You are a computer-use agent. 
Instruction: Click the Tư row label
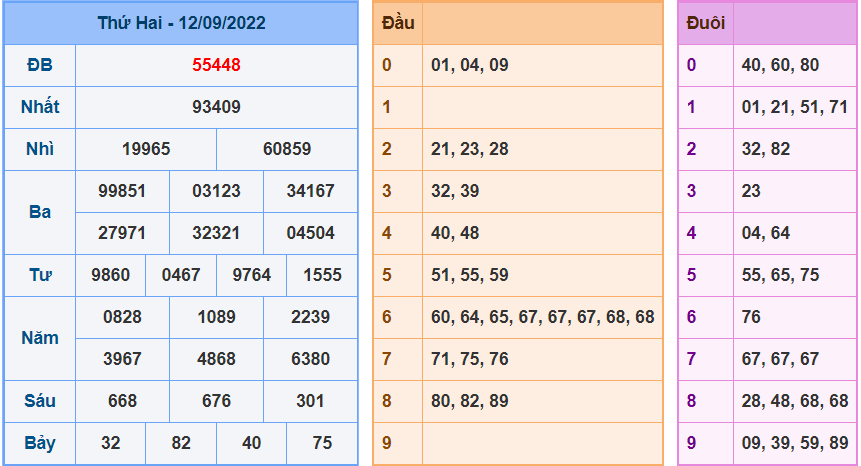pyautogui.click(x=40, y=275)
